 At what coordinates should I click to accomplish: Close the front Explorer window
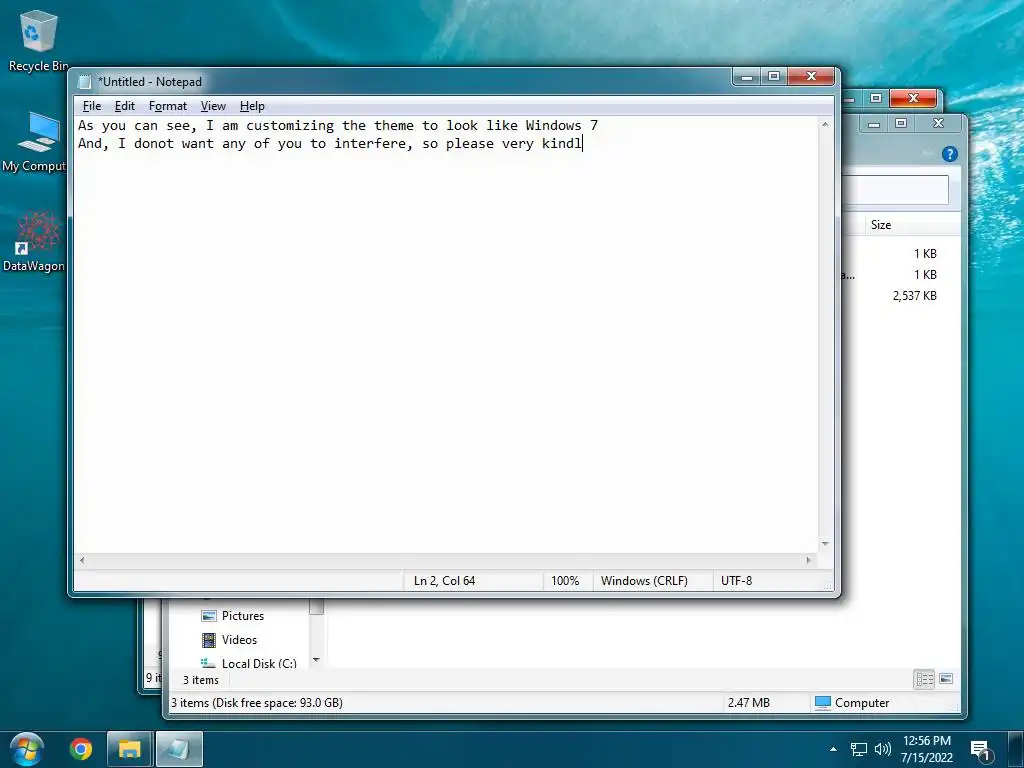(x=938, y=123)
